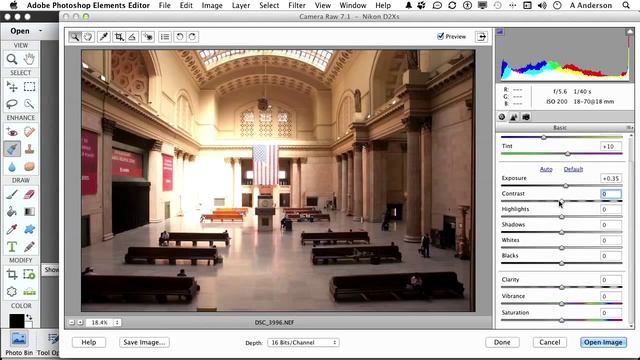The width and height of the screenshot is (640, 360).
Task: Choose the Brush tool under Draw
Action: click(x=12, y=194)
